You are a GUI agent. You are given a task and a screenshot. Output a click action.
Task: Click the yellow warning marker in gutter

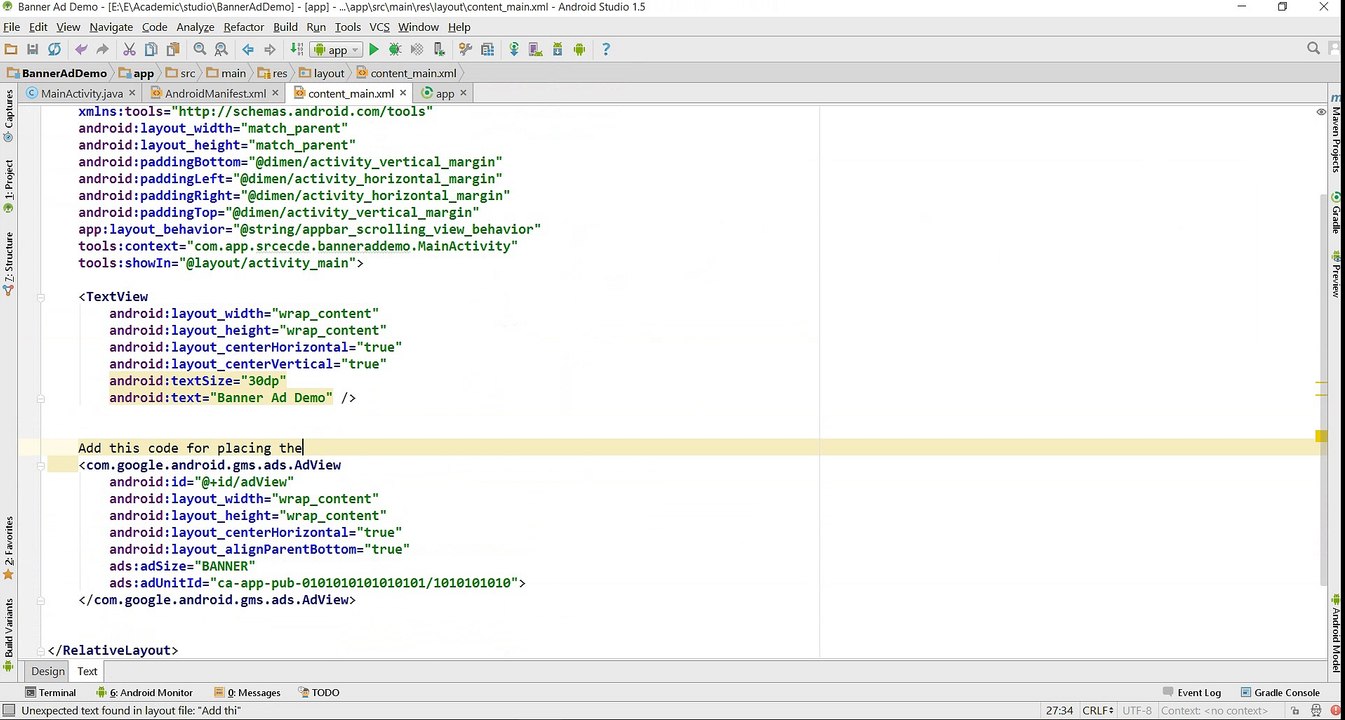click(x=1321, y=436)
